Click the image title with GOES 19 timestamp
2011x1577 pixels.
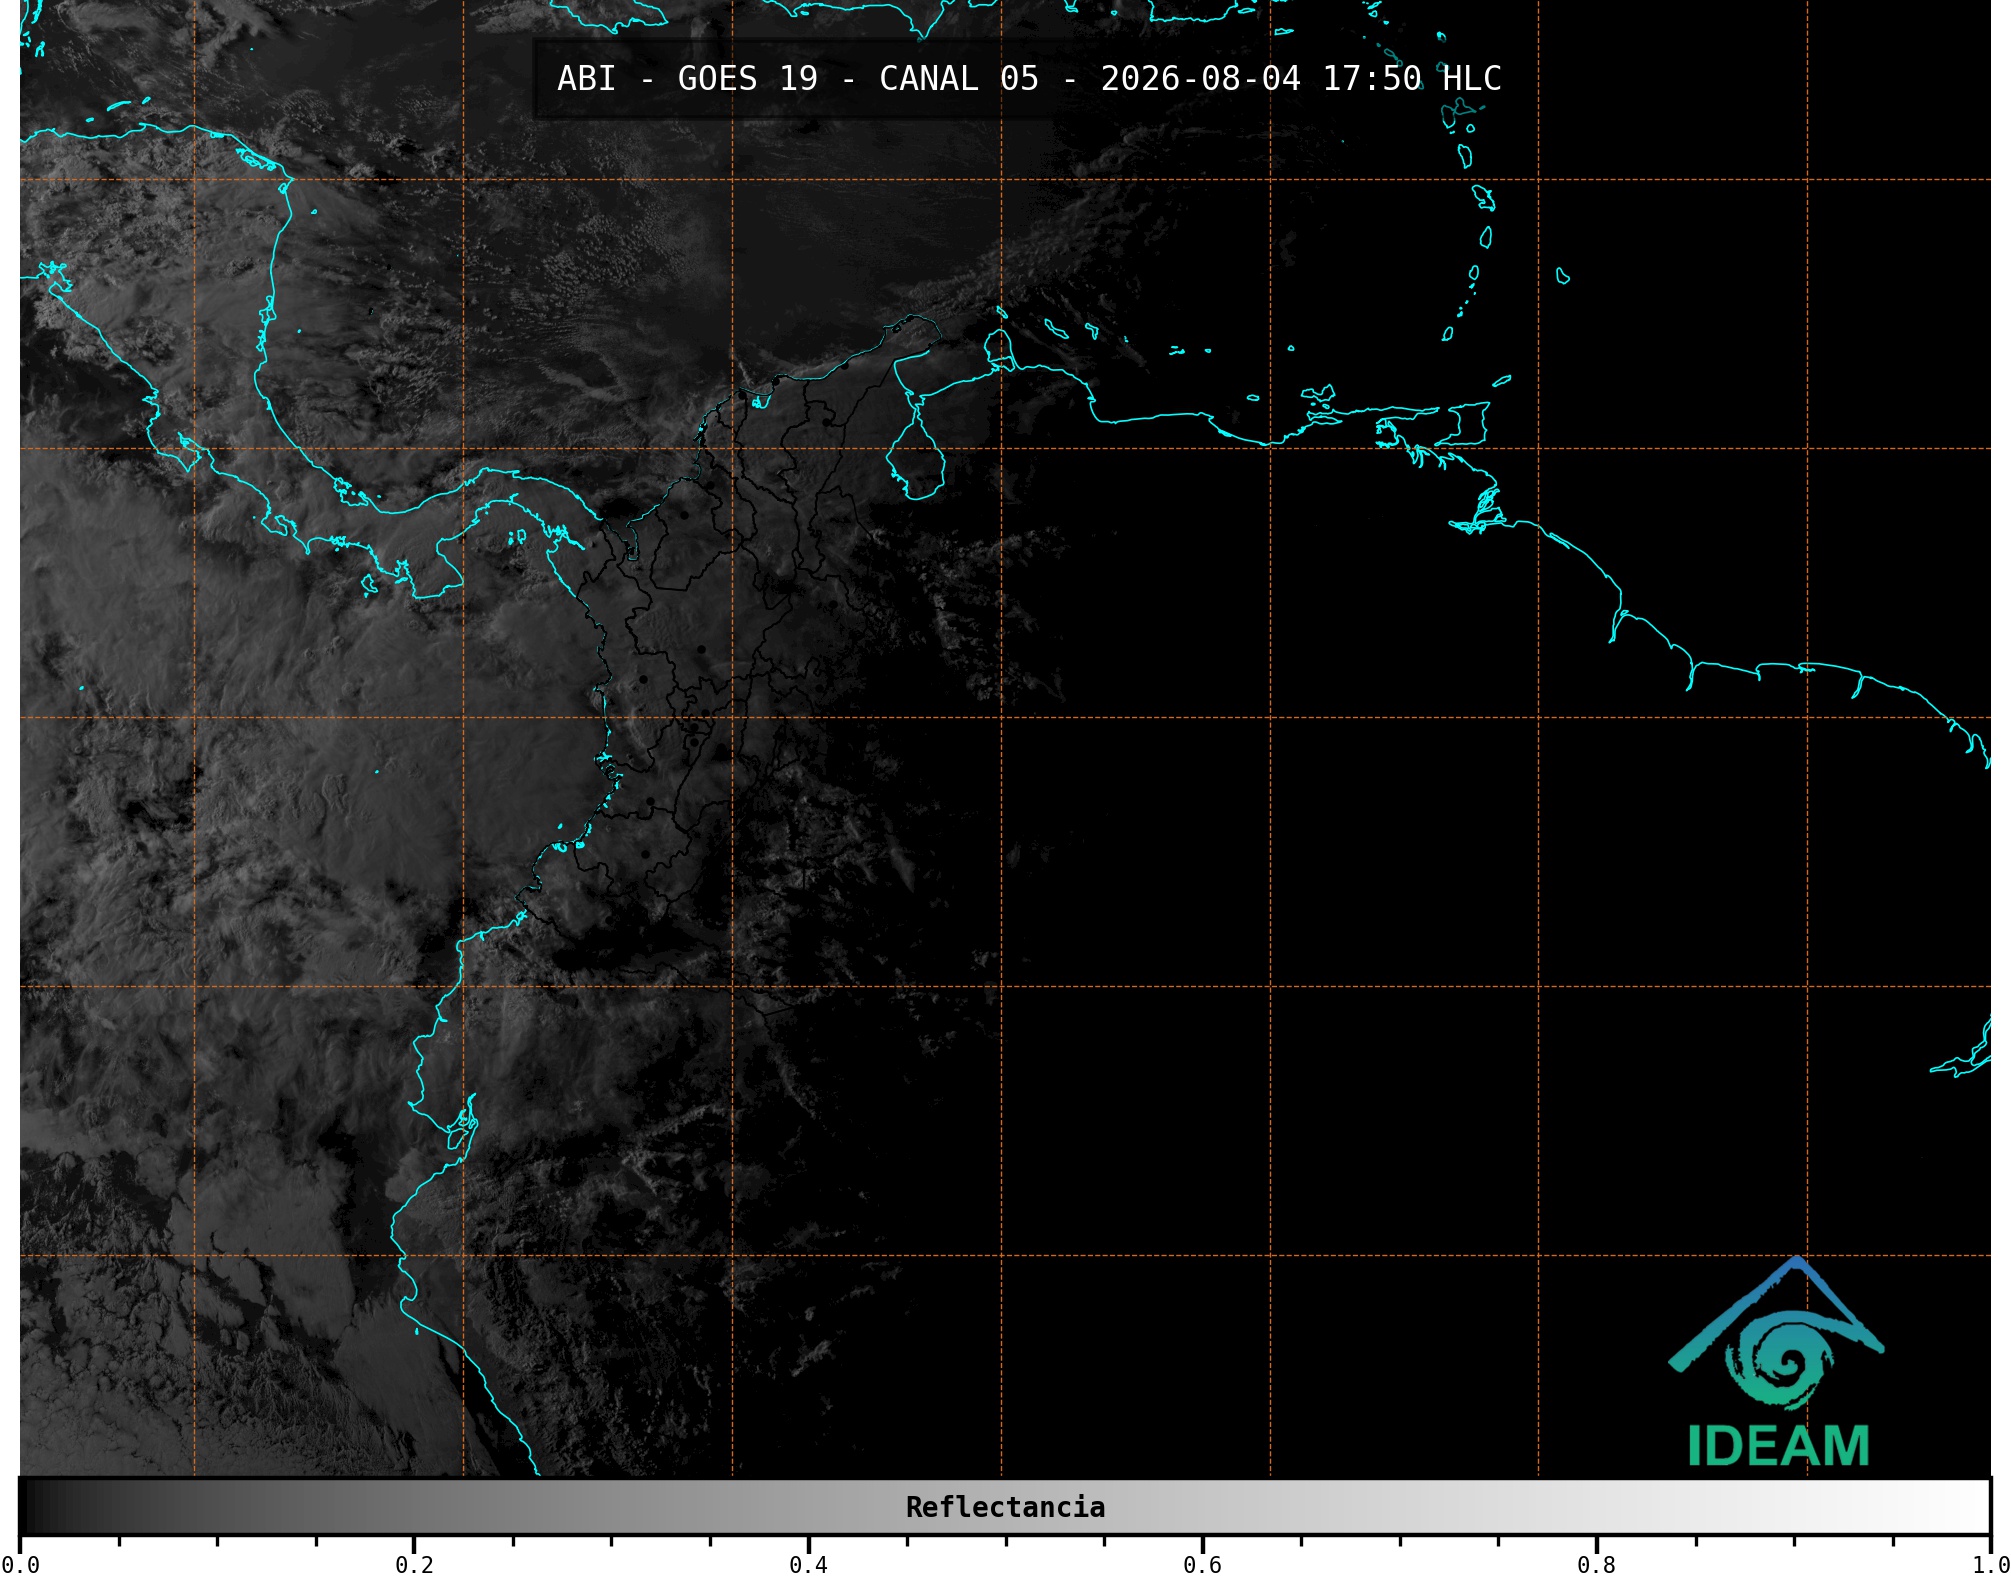[x=1029, y=79]
